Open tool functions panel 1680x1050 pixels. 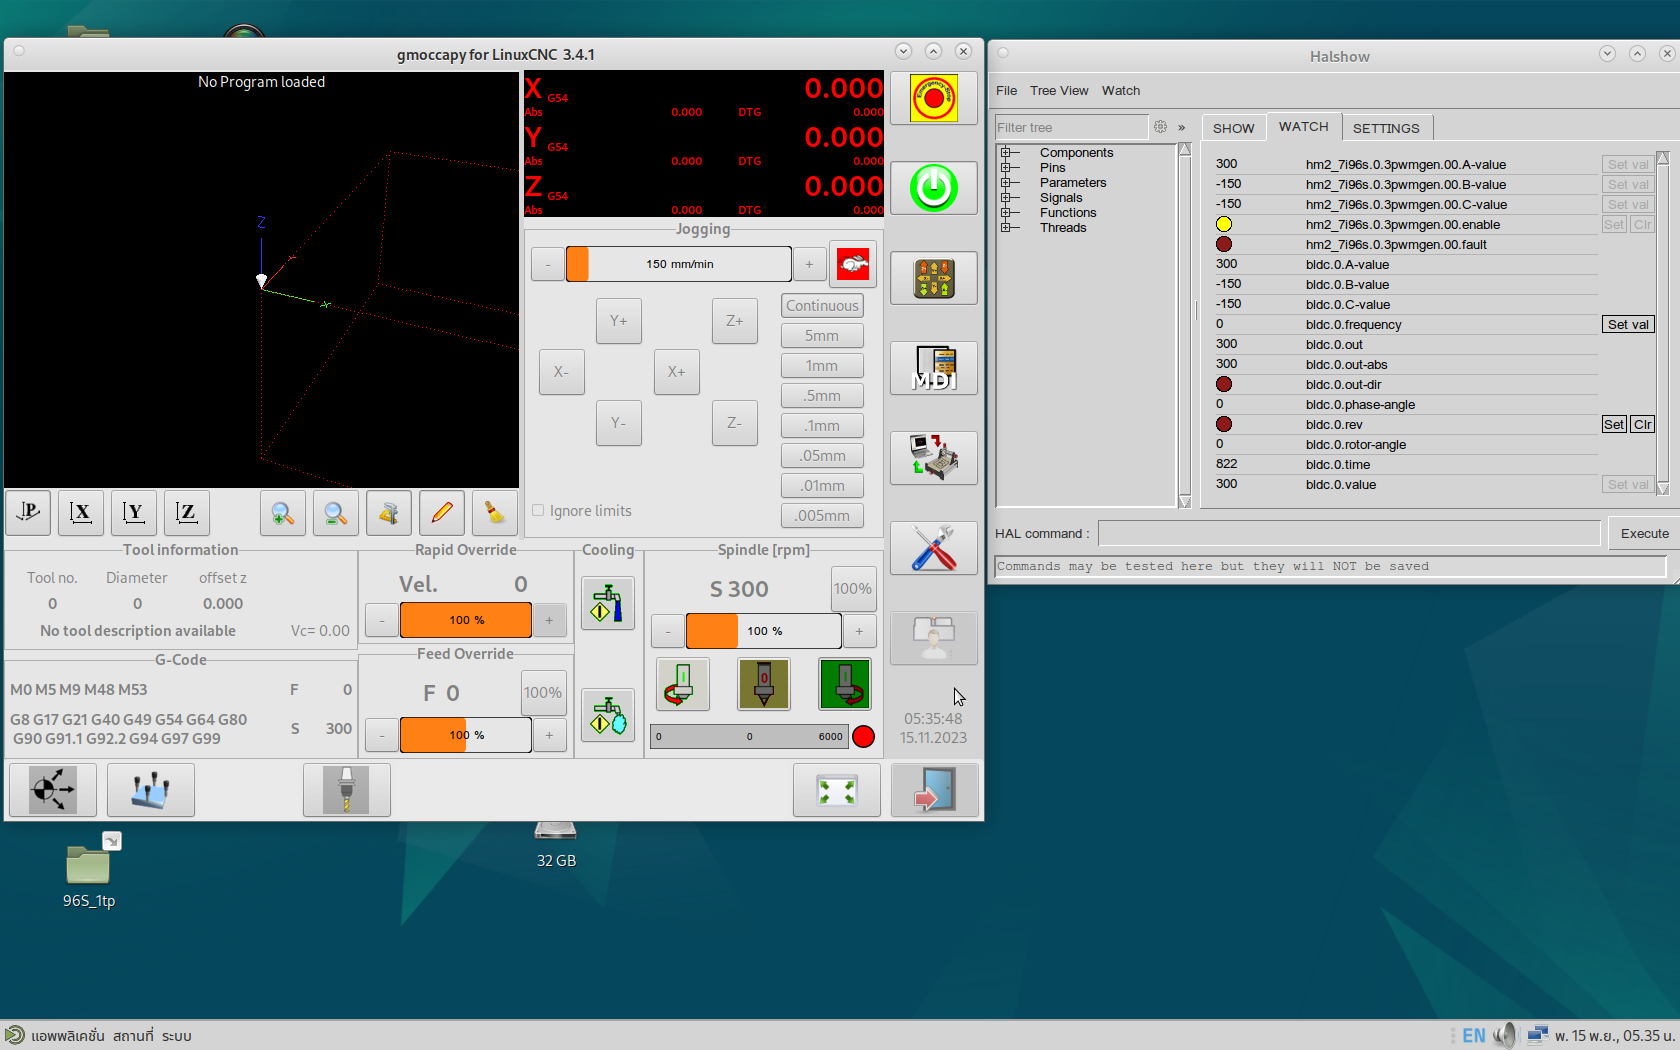(x=347, y=790)
